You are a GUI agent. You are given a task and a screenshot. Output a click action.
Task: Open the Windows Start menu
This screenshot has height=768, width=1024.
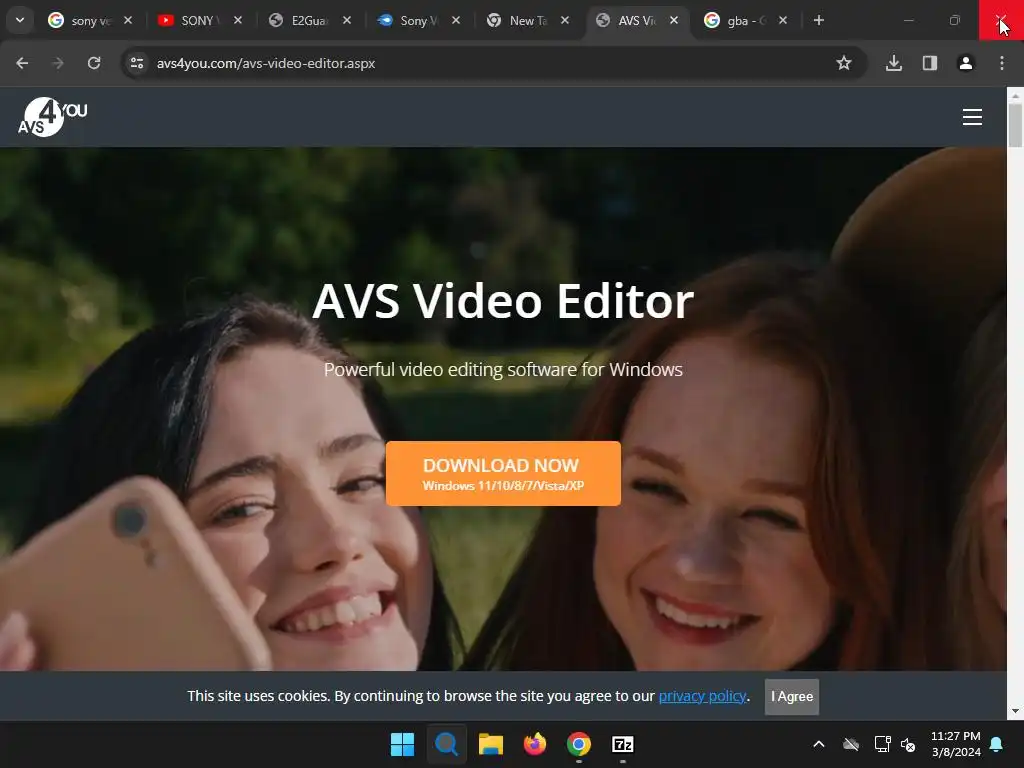tap(402, 744)
